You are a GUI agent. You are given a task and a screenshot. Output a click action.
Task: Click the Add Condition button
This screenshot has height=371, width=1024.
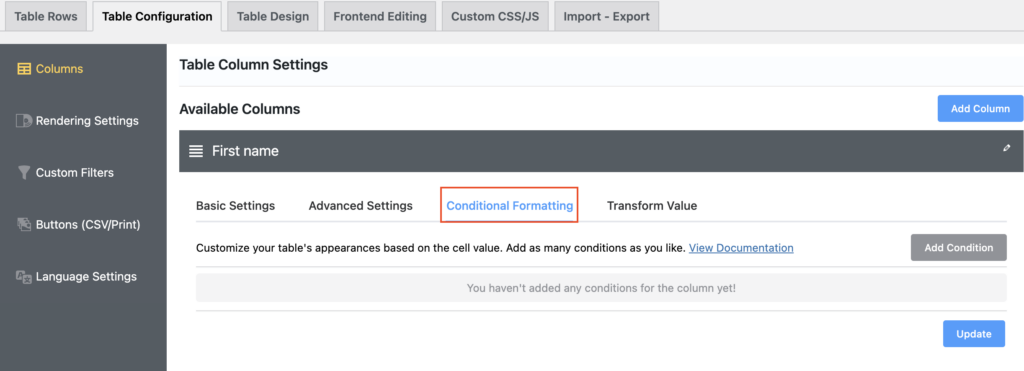tap(959, 248)
